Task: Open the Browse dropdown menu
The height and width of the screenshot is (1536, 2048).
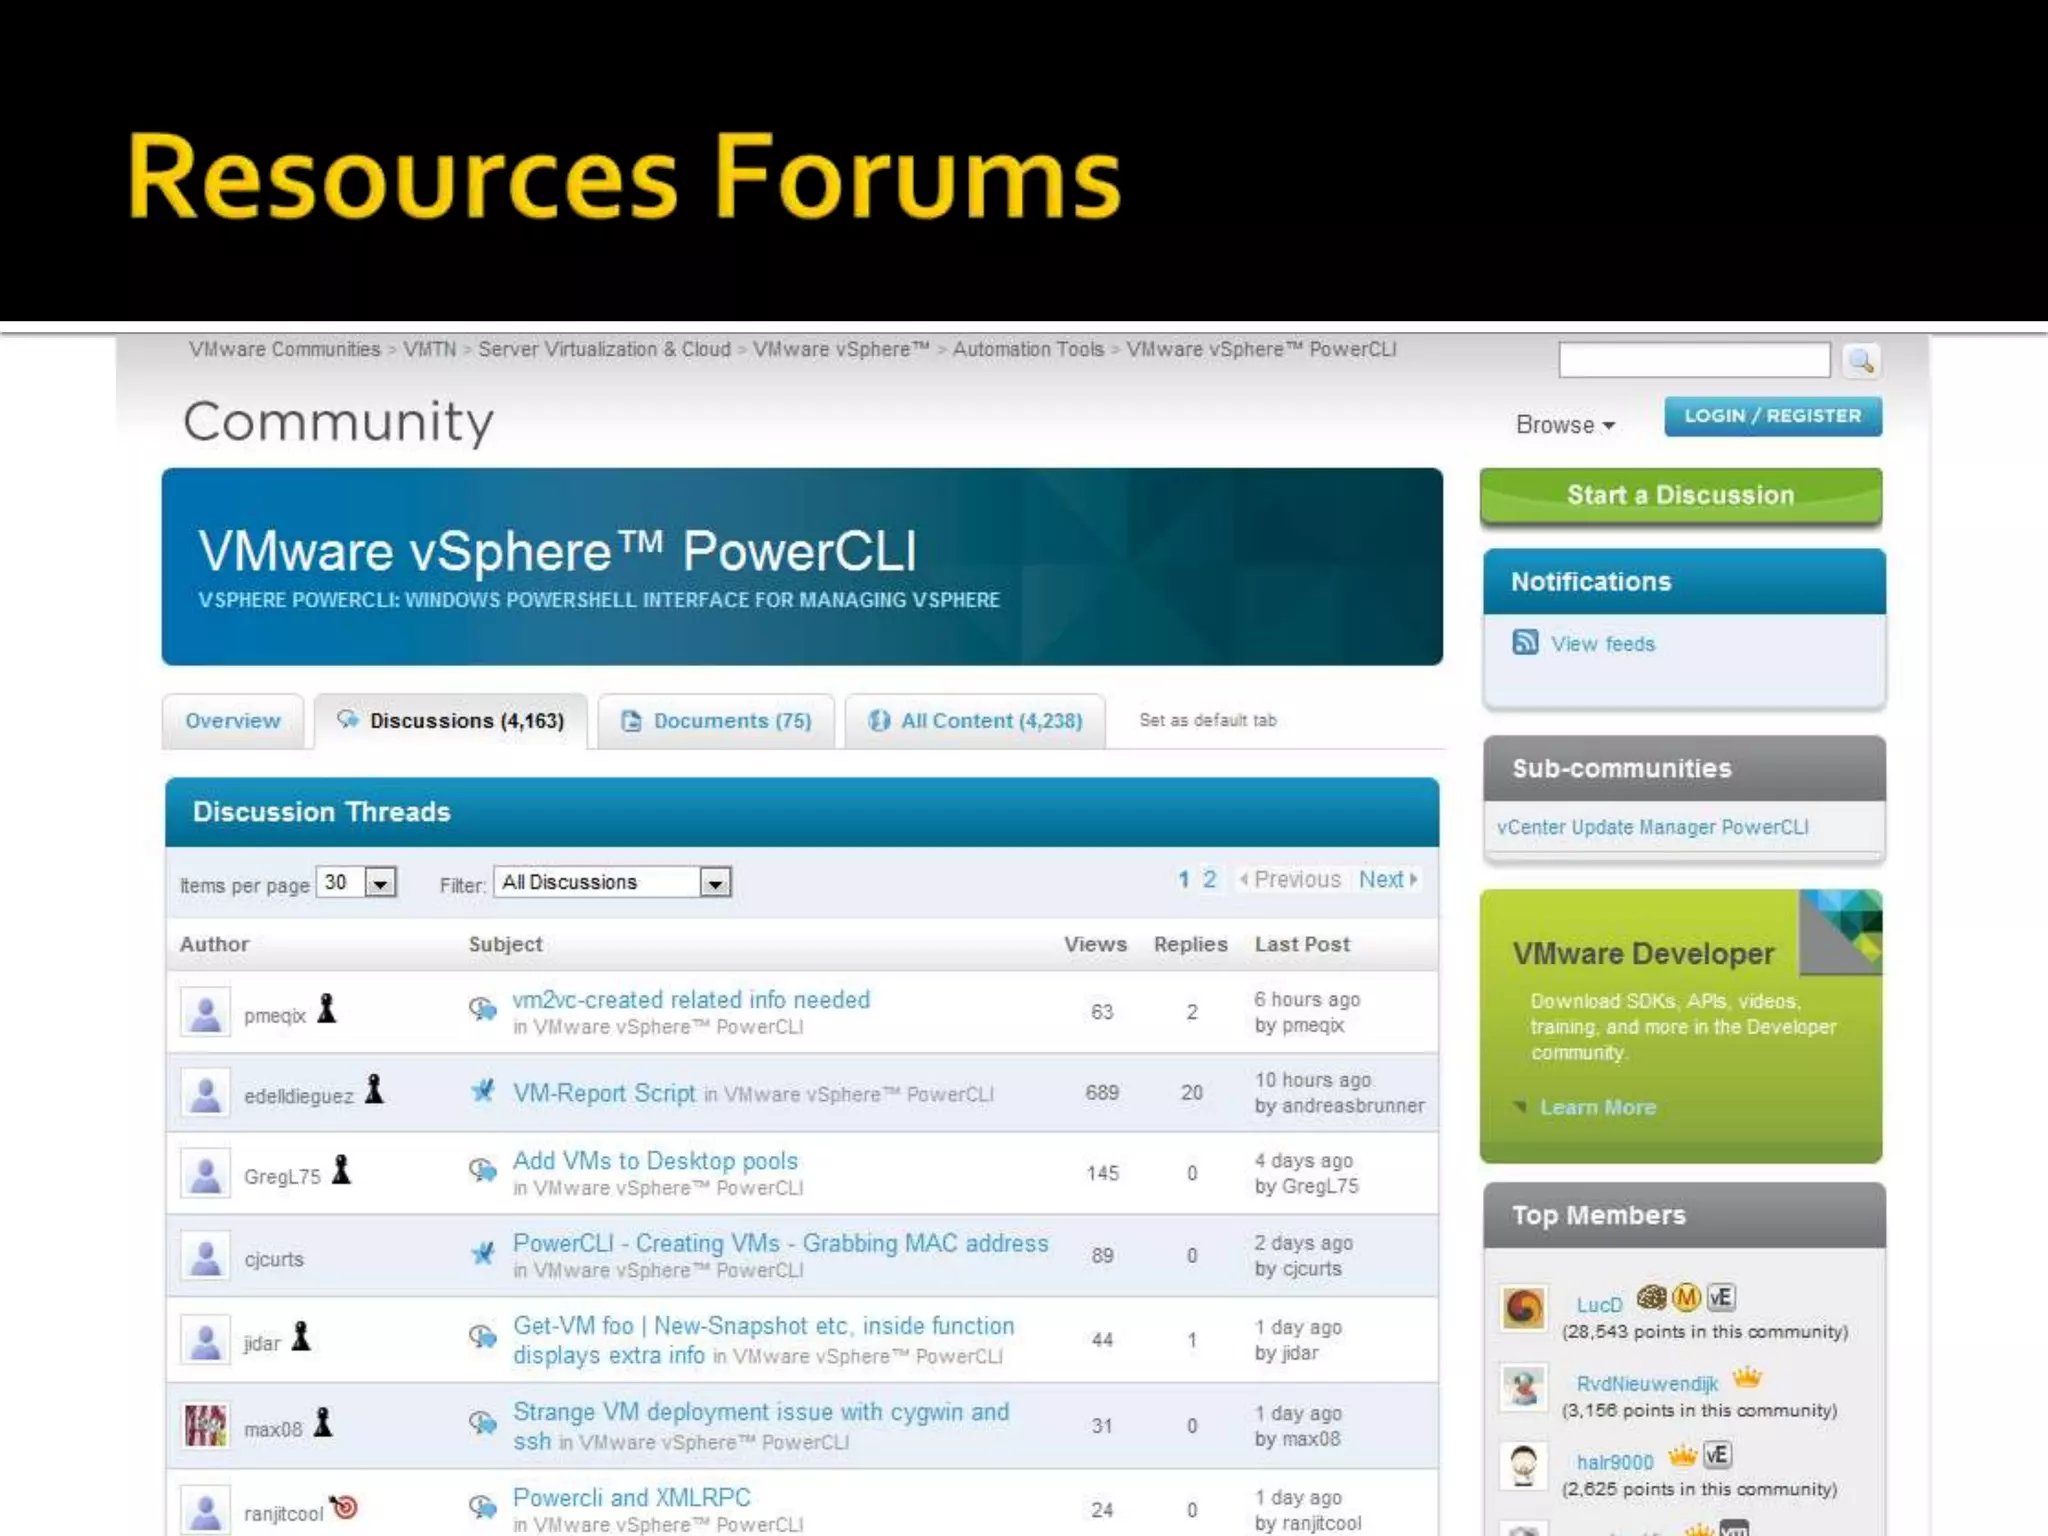Action: pyautogui.click(x=1565, y=425)
